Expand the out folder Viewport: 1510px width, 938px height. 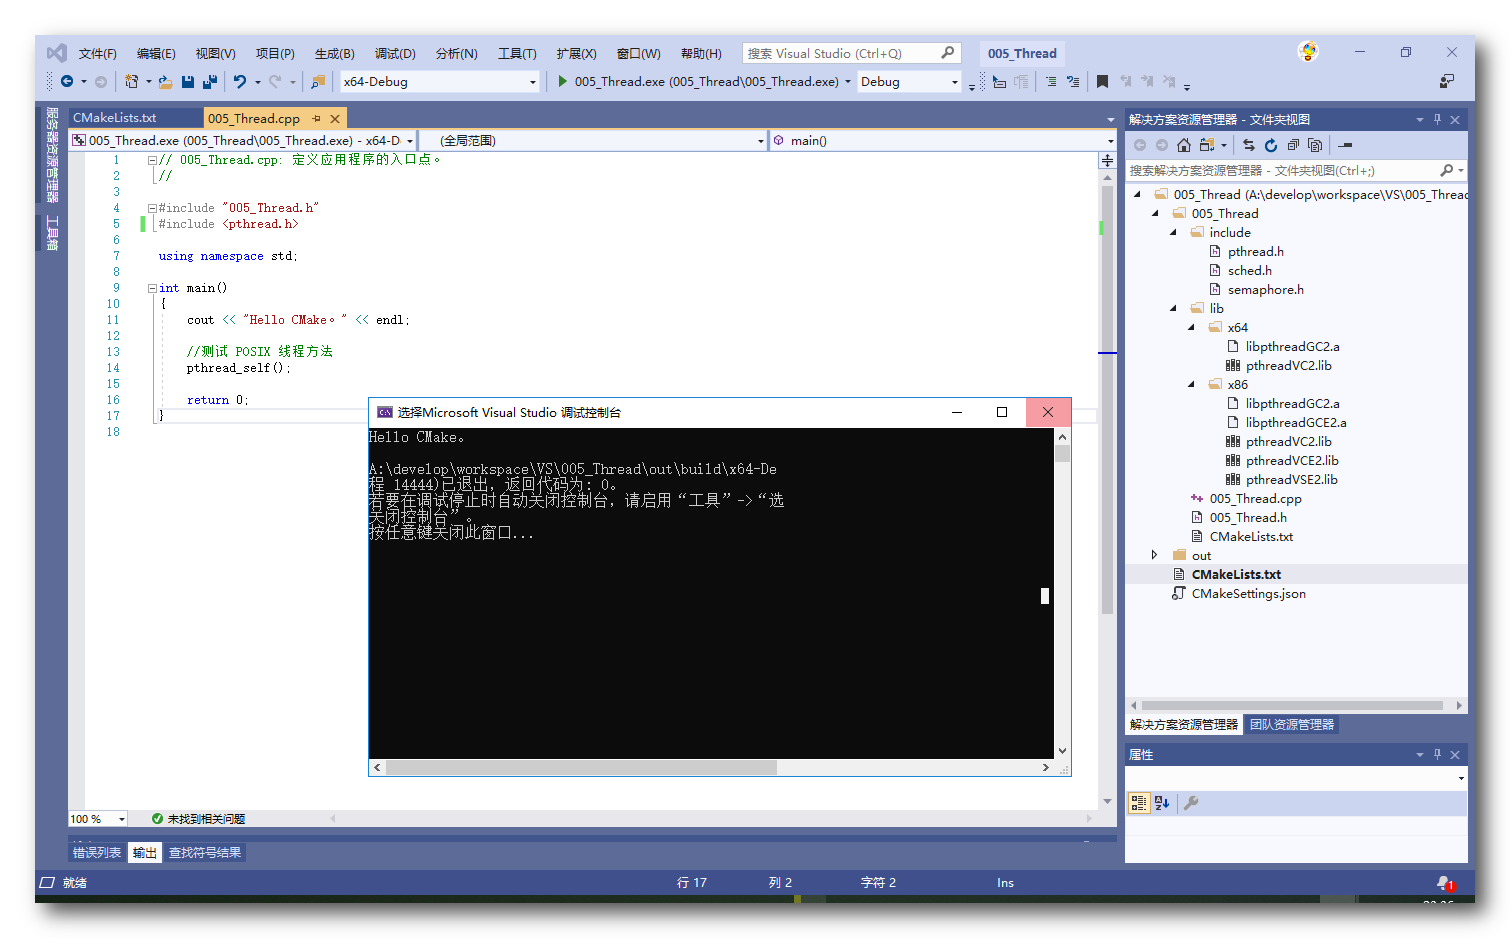[x=1155, y=555]
